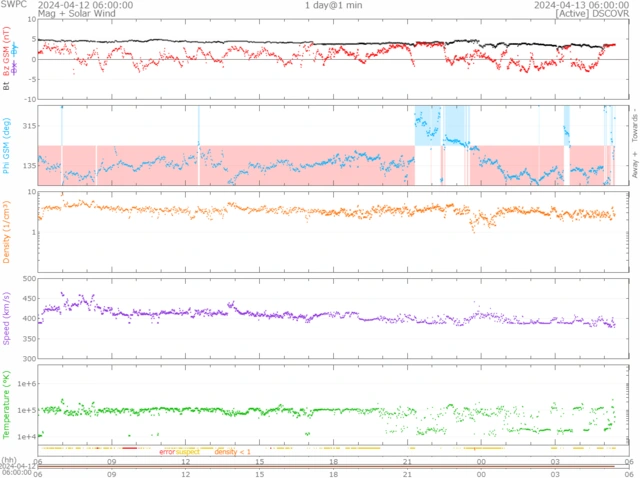Click the orange 'density < 1' legend entry

point(234,452)
